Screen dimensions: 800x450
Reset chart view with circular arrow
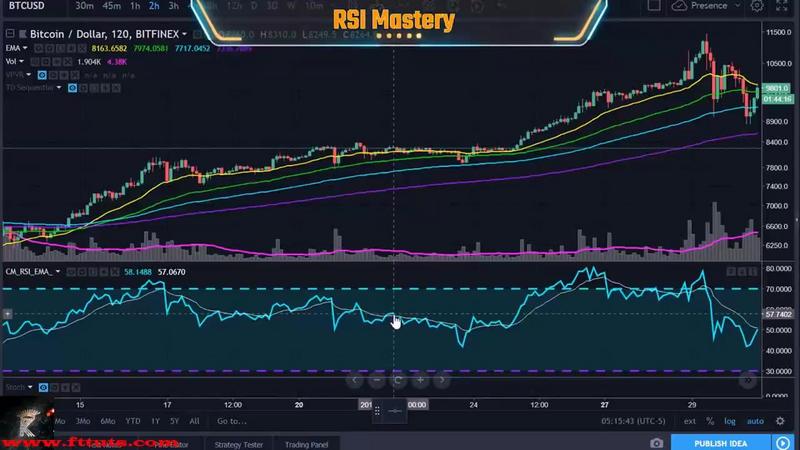(398, 380)
